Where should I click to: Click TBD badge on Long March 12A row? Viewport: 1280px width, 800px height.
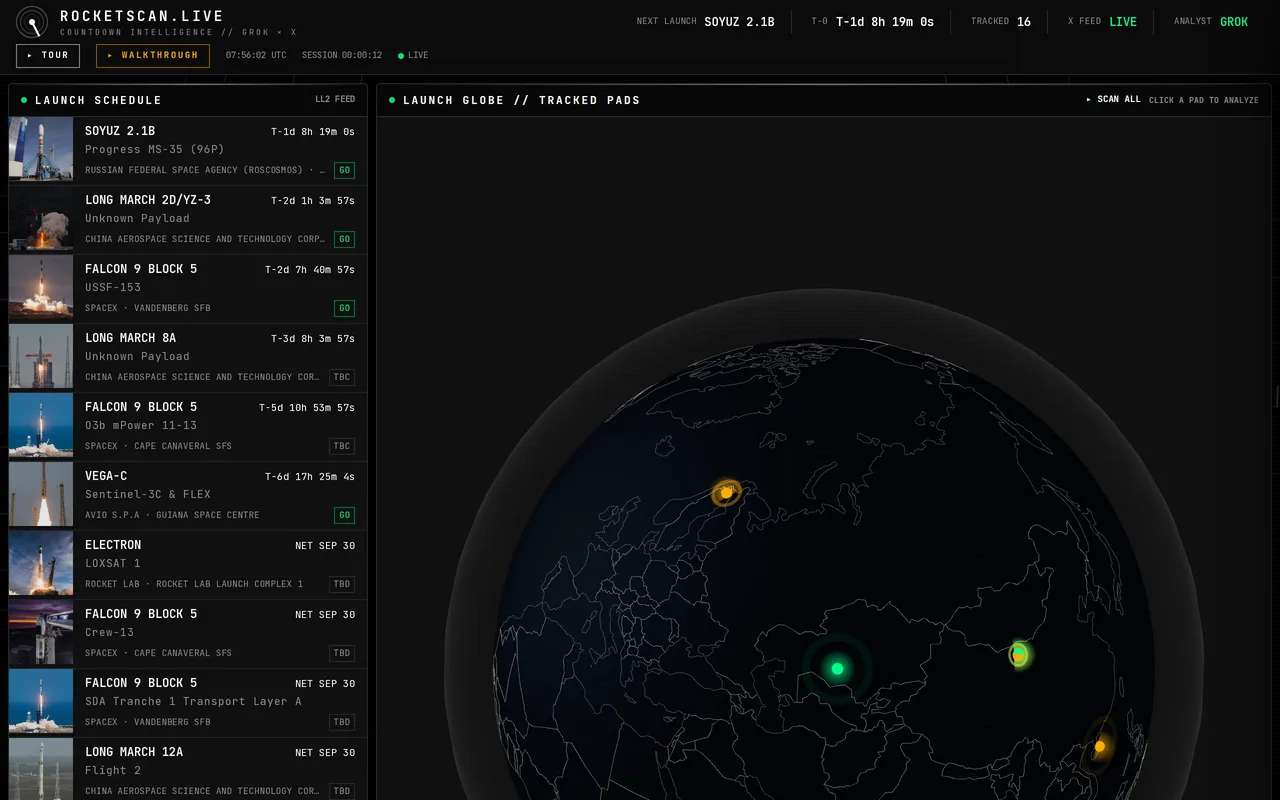[x=342, y=791]
